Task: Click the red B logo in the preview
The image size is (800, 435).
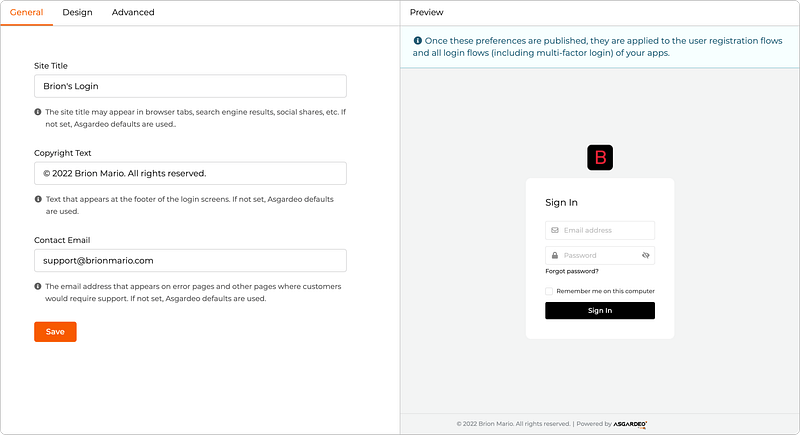Action: click(x=600, y=158)
